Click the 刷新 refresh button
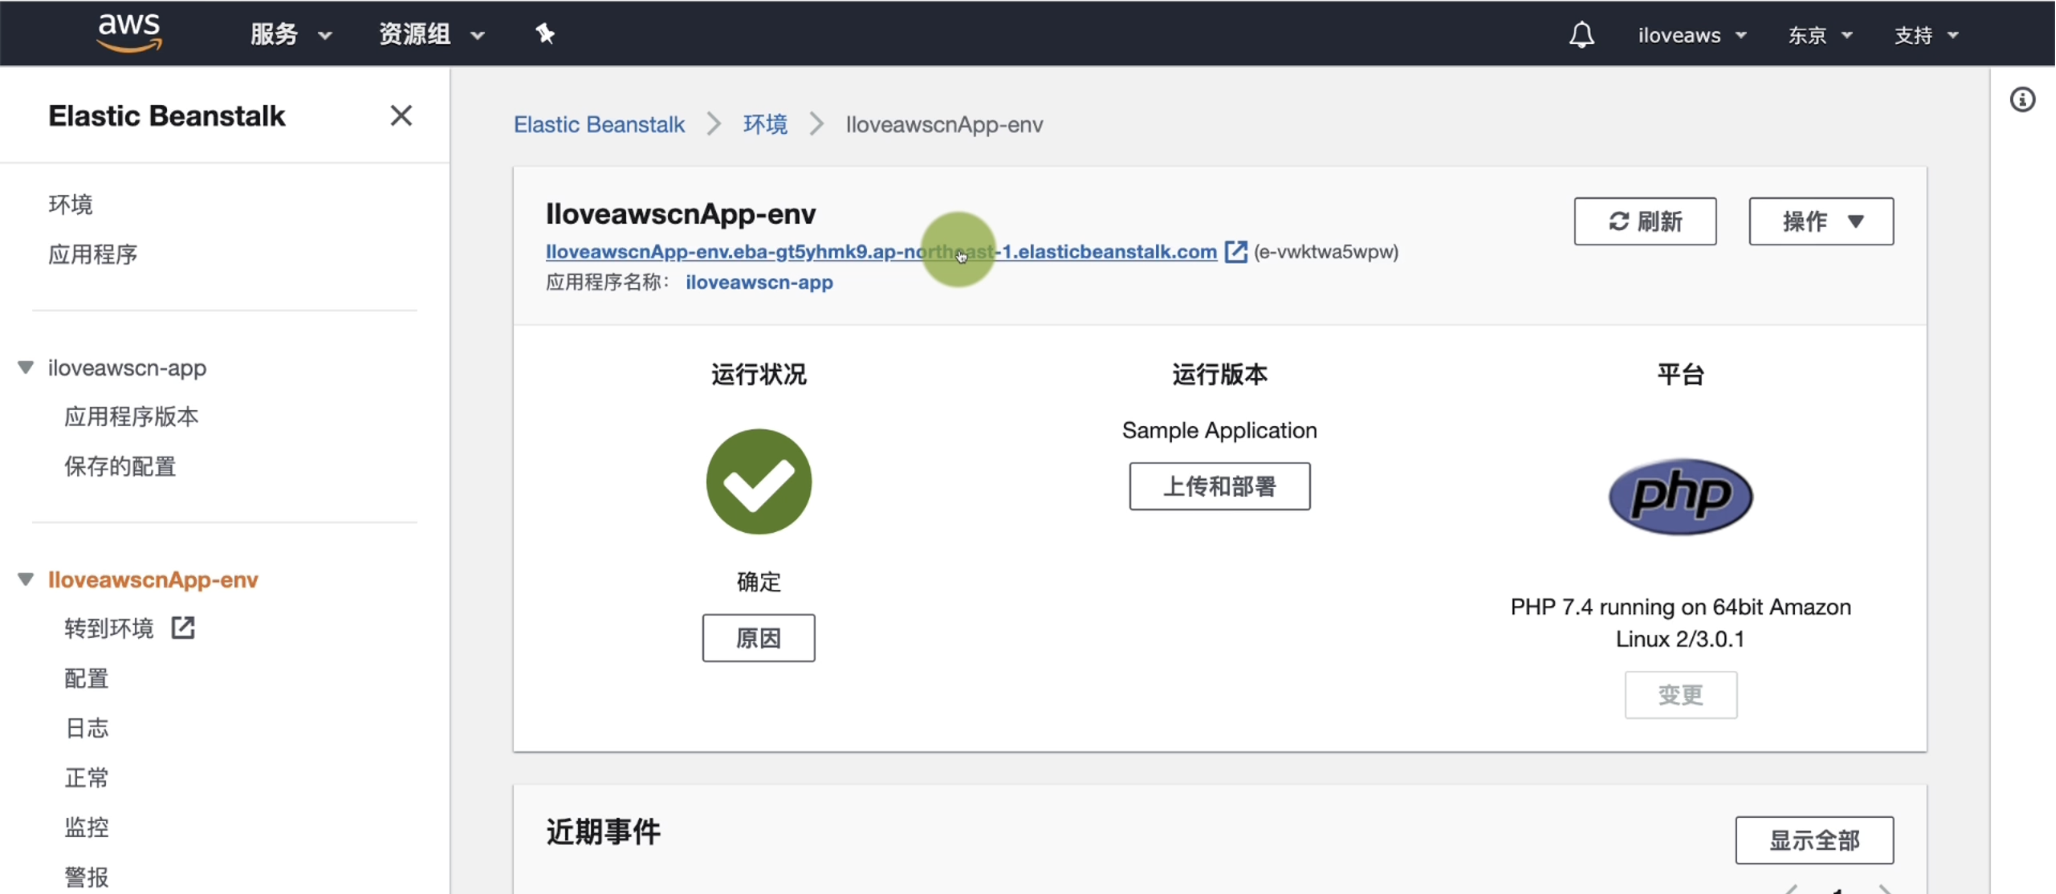The height and width of the screenshot is (894, 2056). tap(1645, 221)
